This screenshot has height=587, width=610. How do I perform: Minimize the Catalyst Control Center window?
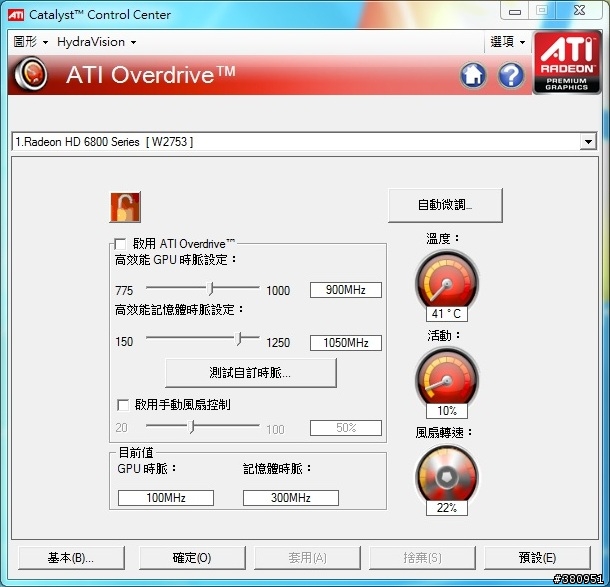coord(515,11)
